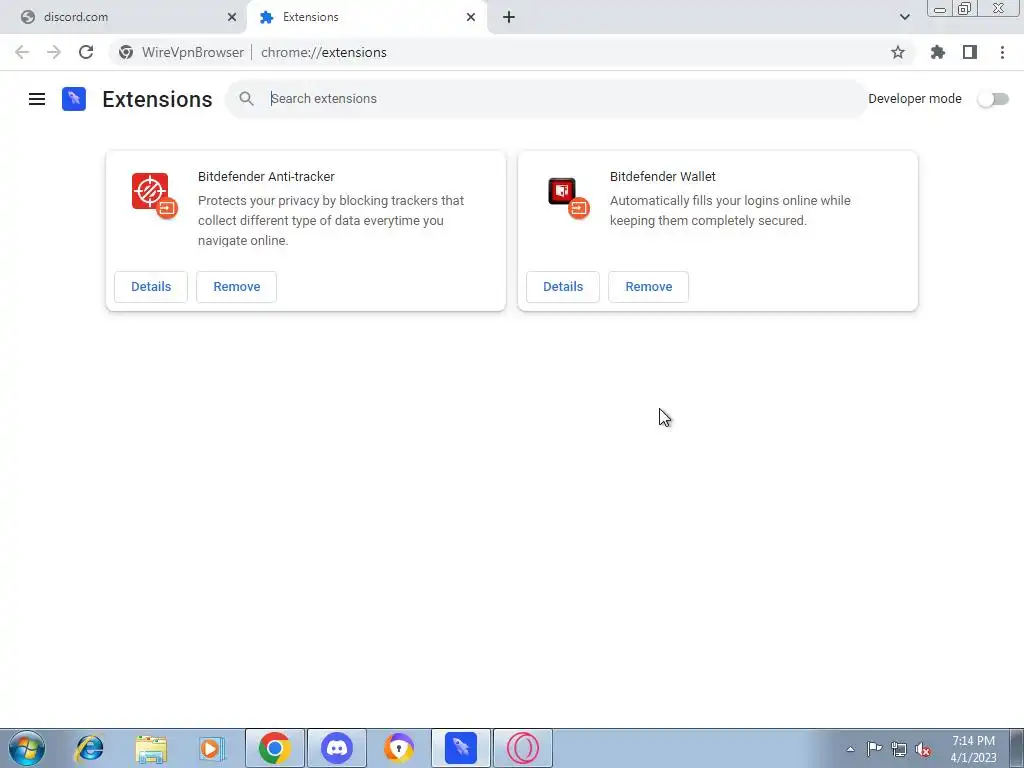The image size is (1024, 768).
Task: Open Details for Bitdefender Anti-tracker
Action: (x=151, y=287)
